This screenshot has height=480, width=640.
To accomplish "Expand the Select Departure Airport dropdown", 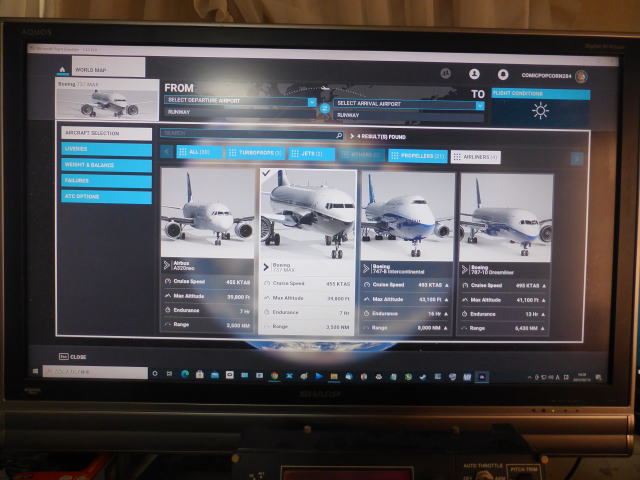I will [x=240, y=101].
